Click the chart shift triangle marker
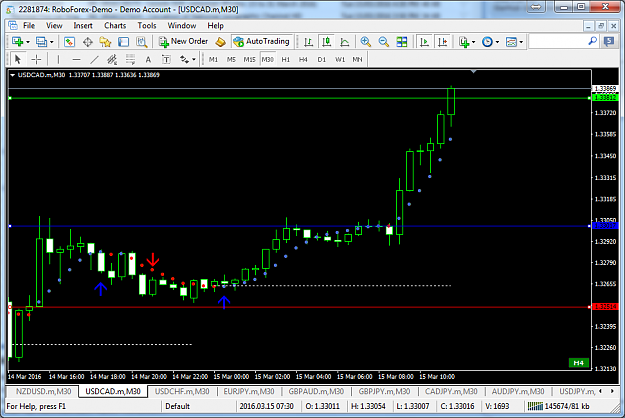This screenshot has height=418, width=625. pyautogui.click(x=474, y=71)
